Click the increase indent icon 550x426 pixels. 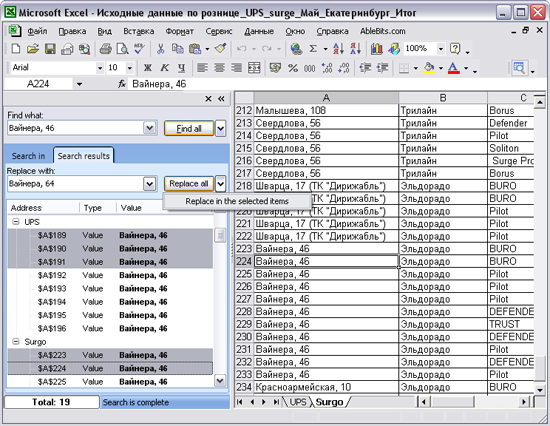click(382, 68)
